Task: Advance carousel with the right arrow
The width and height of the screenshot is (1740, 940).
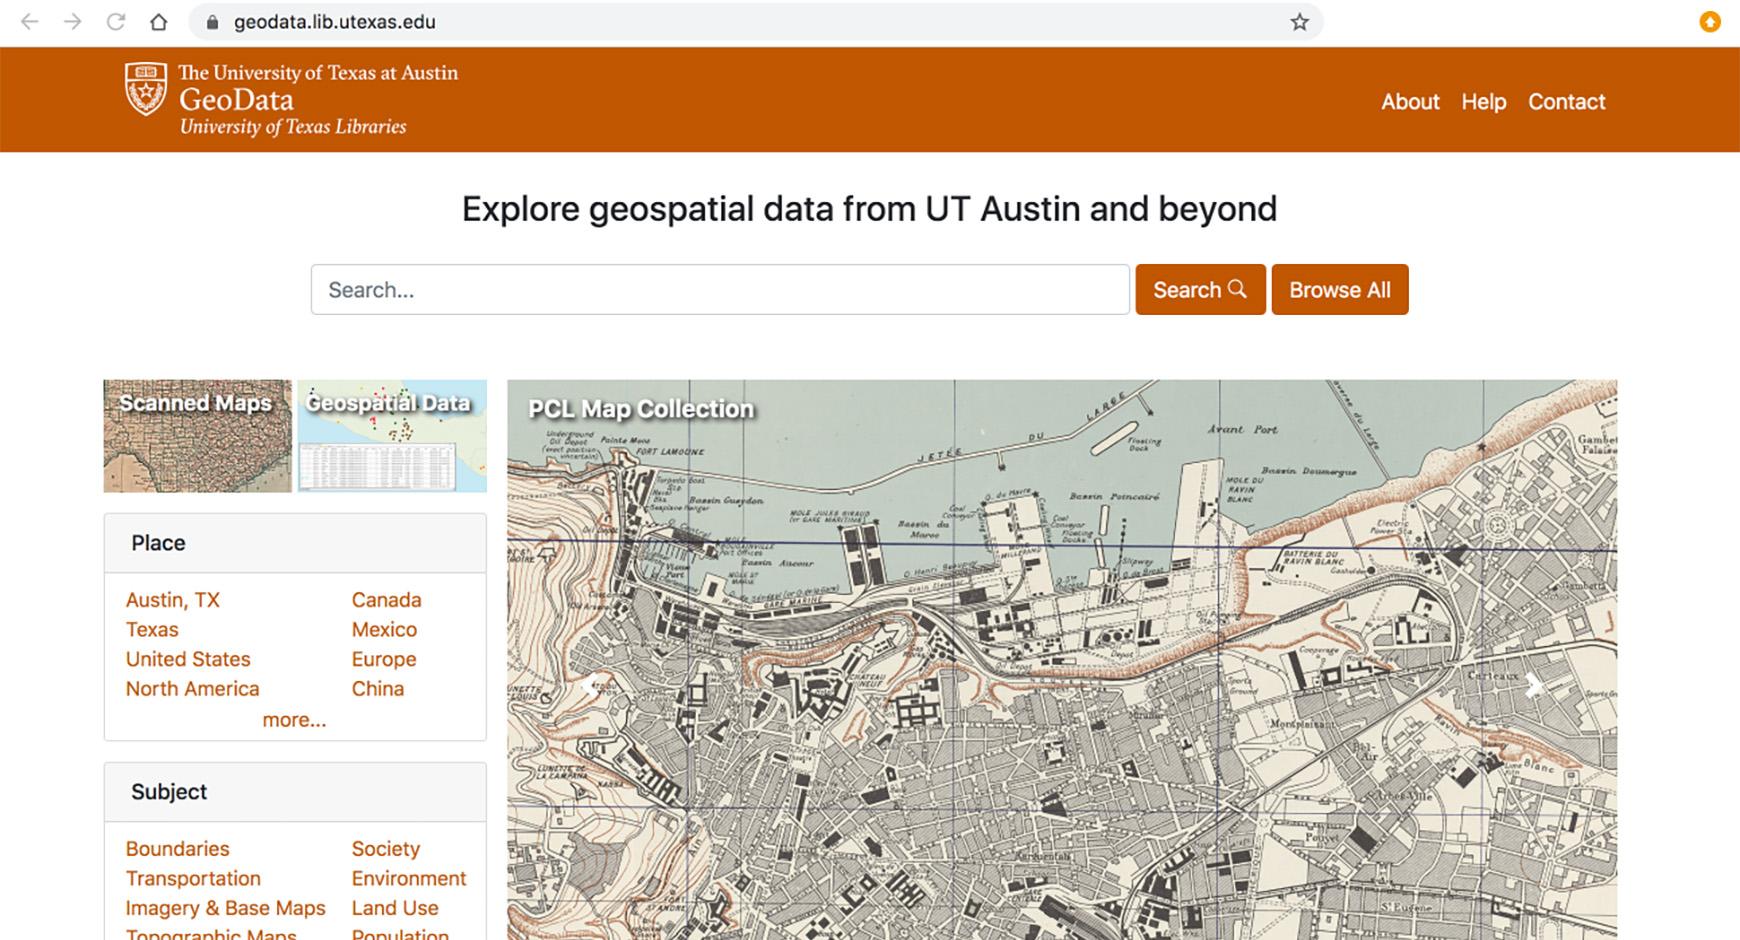Action: (1533, 685)
